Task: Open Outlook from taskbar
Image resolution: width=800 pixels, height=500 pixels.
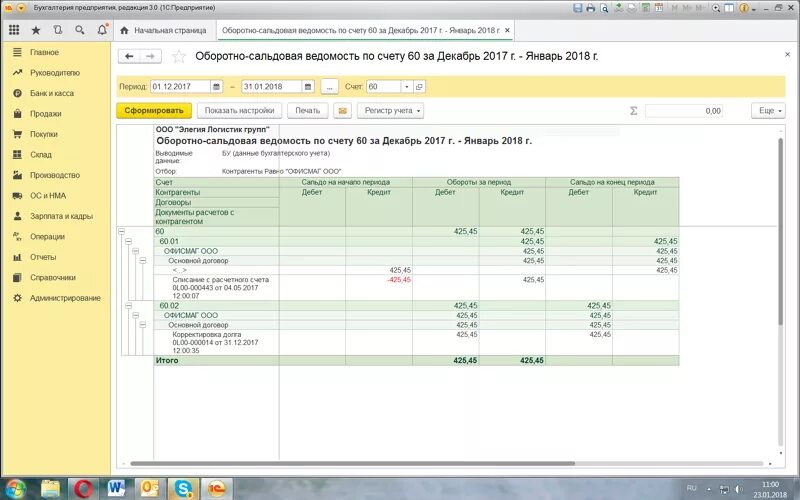Action: click(150, 489)
